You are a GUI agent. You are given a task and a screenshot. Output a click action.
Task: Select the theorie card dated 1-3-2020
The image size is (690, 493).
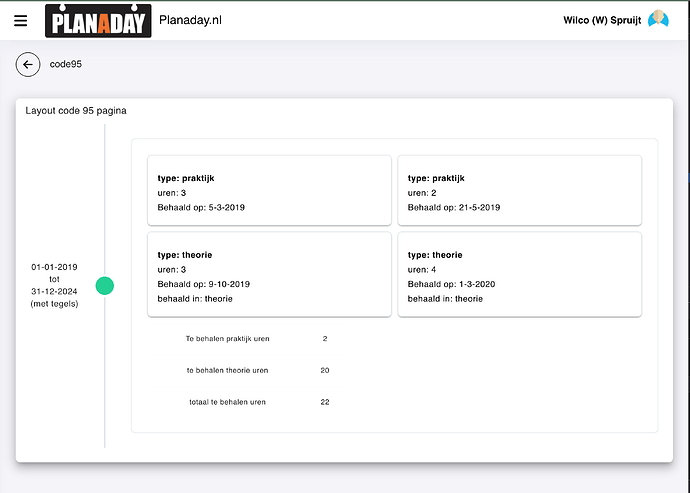coord(519,275)
